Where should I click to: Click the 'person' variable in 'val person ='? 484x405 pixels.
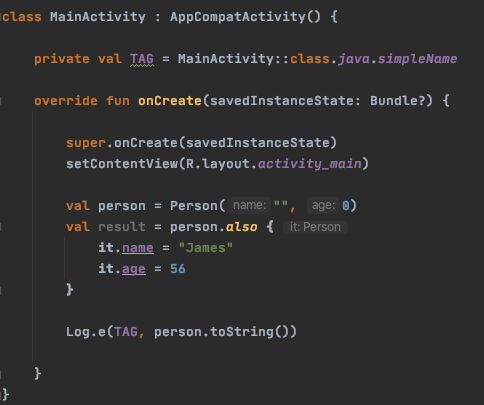coord(122,206)
